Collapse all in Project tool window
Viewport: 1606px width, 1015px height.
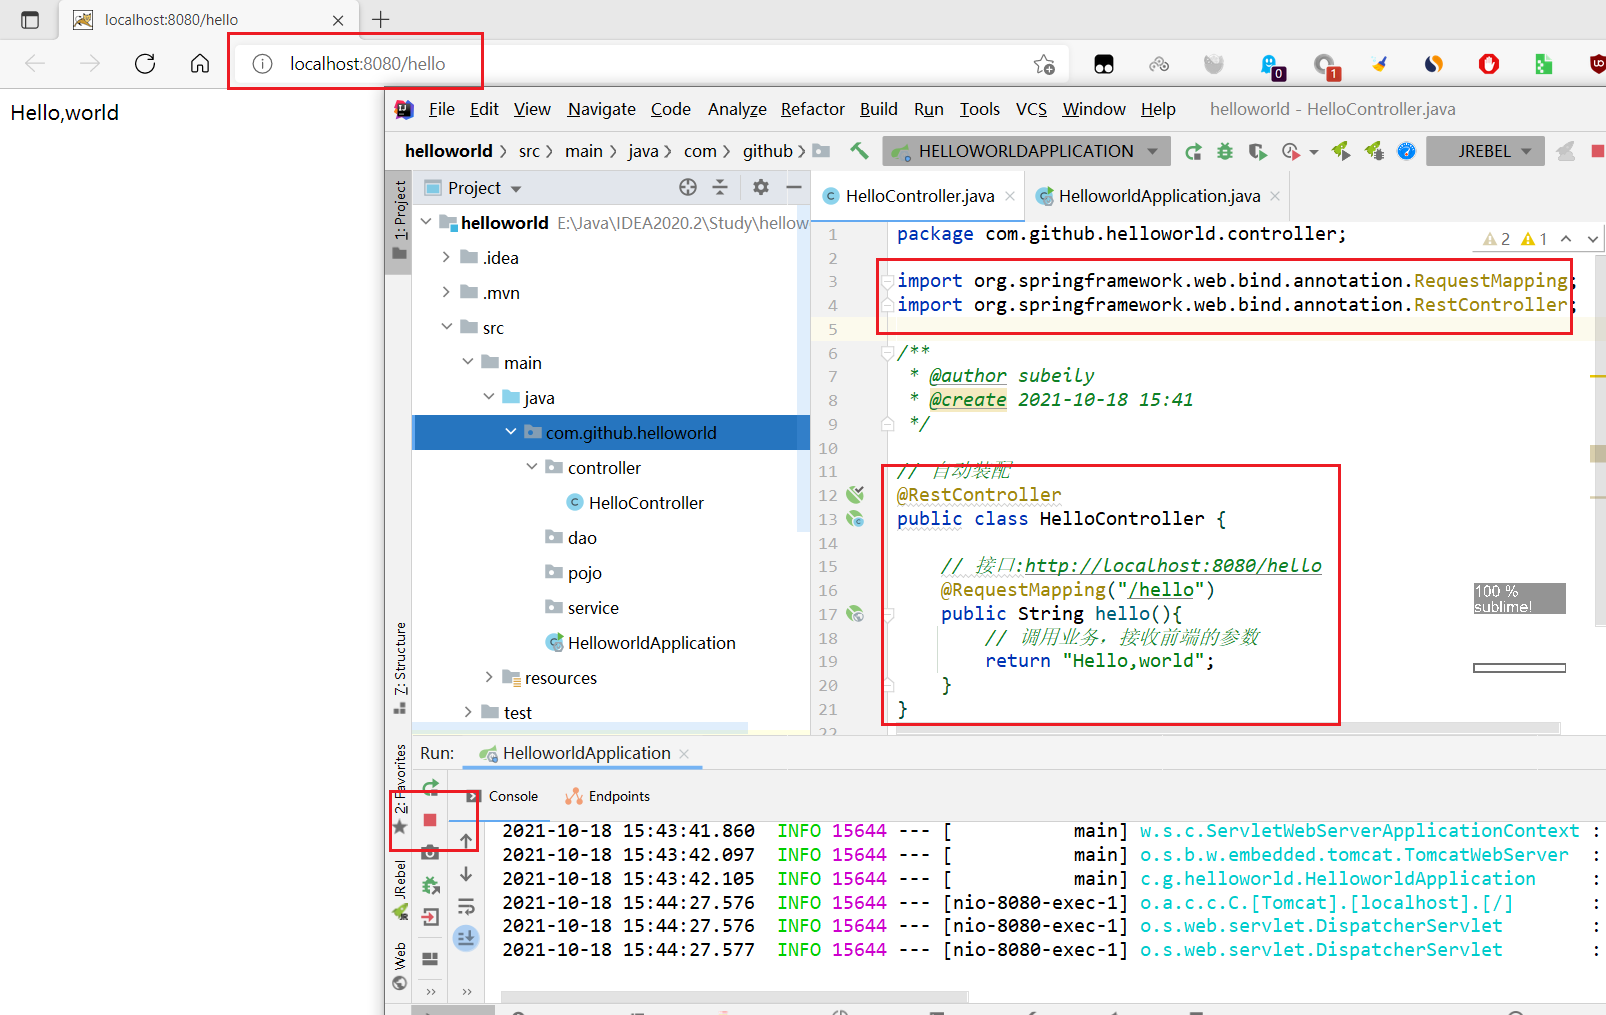(x=720, y=187)
